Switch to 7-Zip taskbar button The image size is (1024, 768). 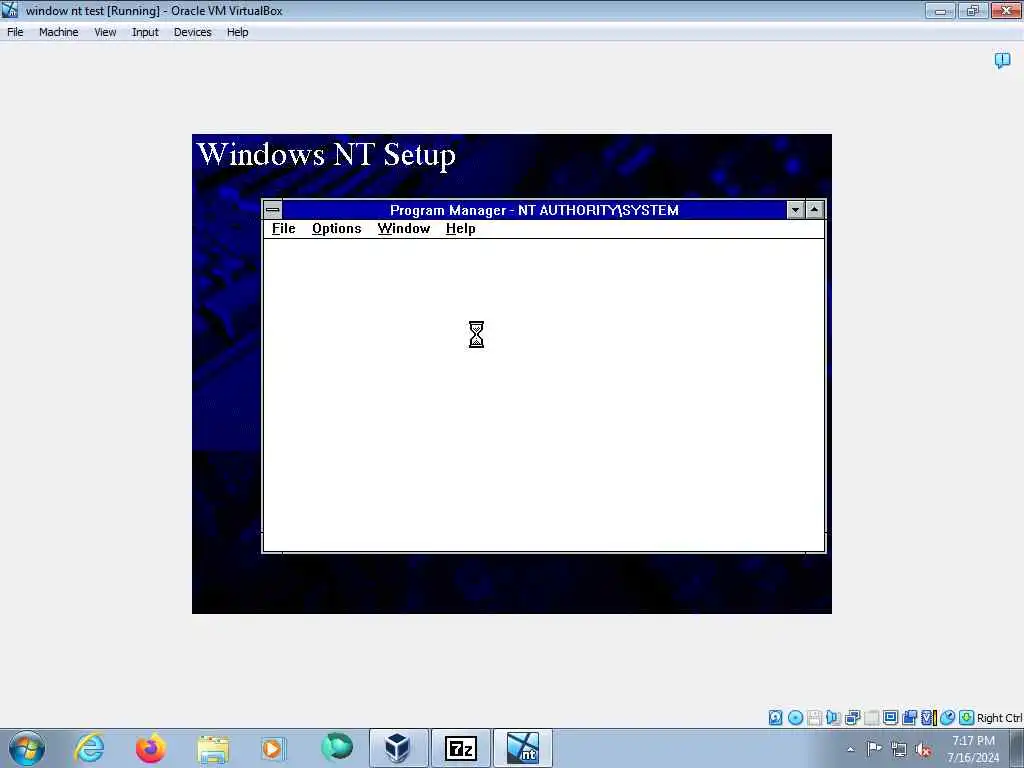coord(460,748)
